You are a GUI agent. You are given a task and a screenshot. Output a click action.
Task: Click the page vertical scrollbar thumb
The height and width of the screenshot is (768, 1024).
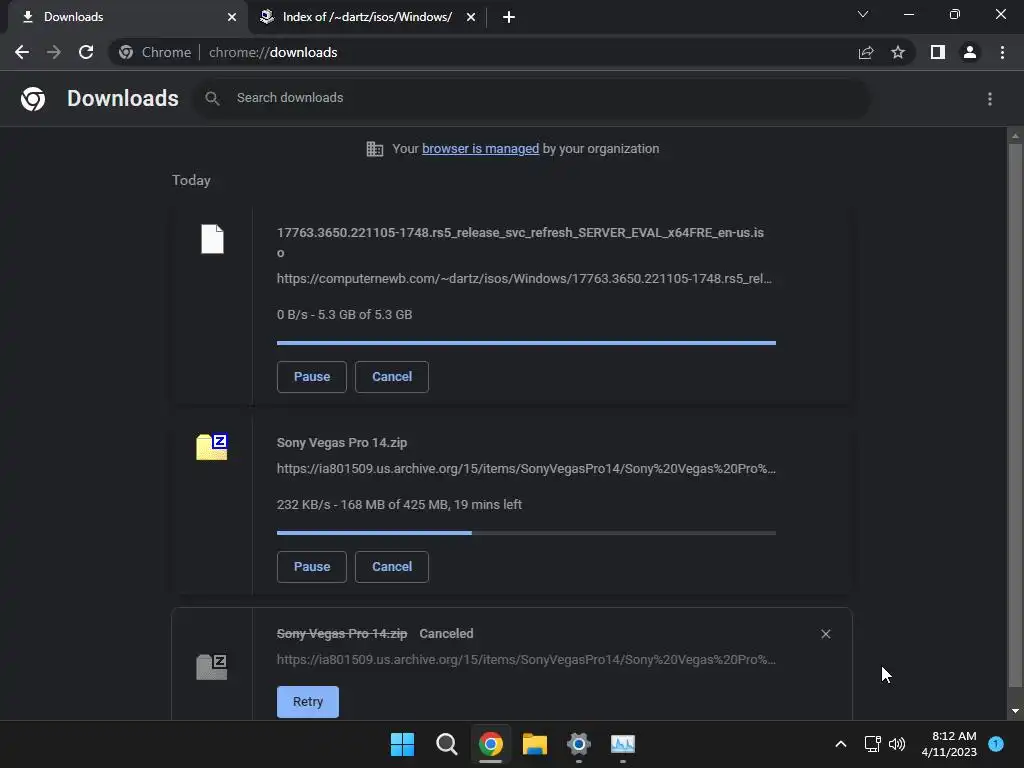click(x=1015, y=415)
